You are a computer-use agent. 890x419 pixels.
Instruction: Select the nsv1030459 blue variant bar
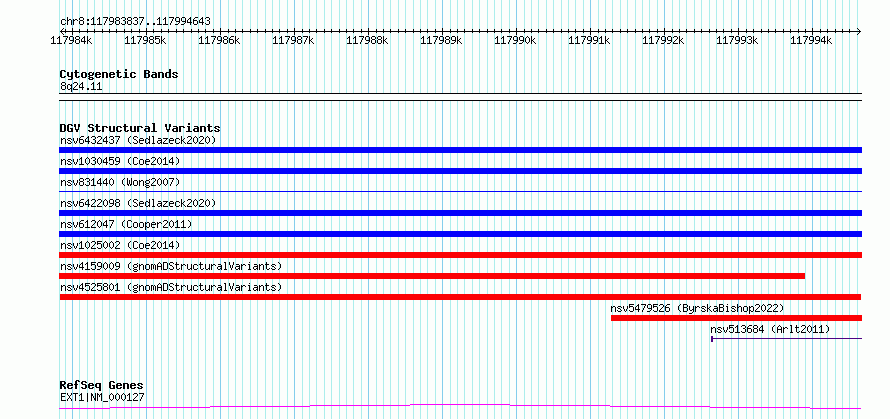click(460, 171)
